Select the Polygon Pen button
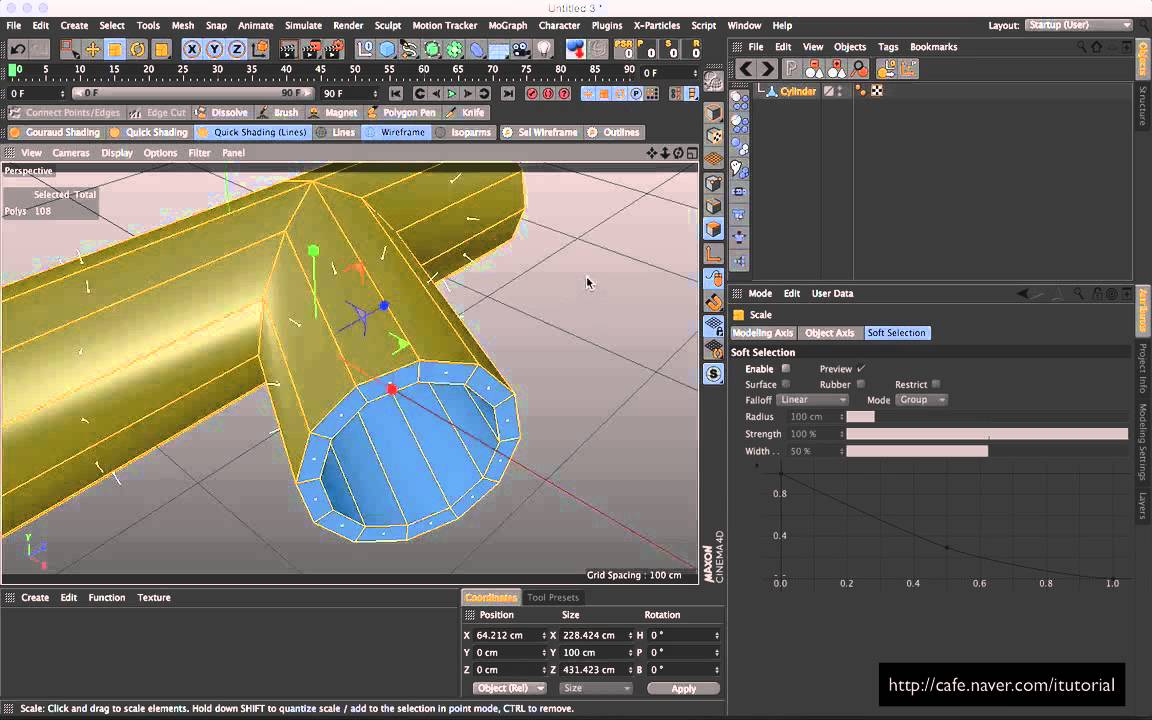 pyautogui.click(x=402, y=112)
